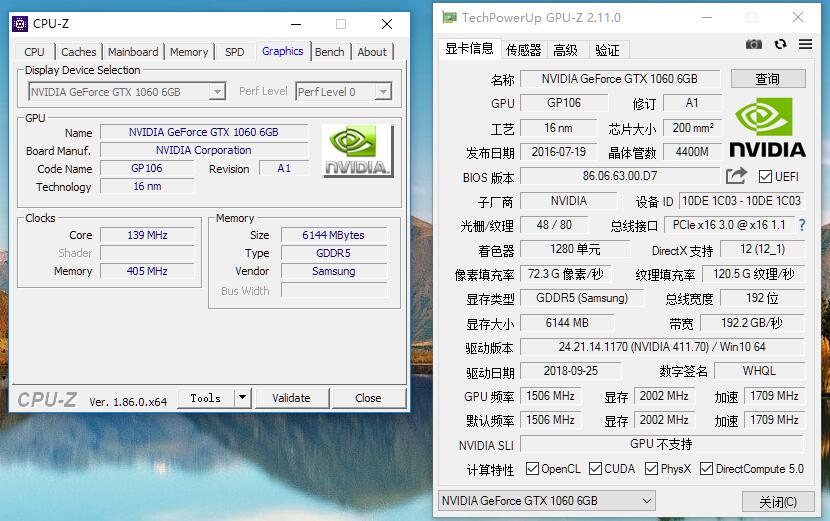Click the GDDR5 (Samsung) memory type field
This screenshot has width=830, height=521.
[582, 298]
